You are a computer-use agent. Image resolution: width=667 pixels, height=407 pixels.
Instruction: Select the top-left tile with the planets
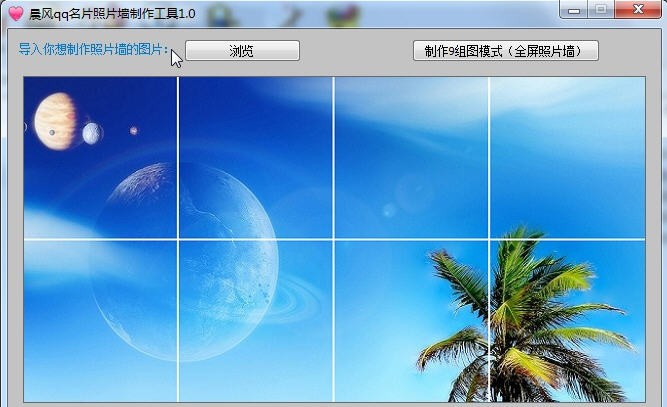pyautogui.click(x=100, y=158)
